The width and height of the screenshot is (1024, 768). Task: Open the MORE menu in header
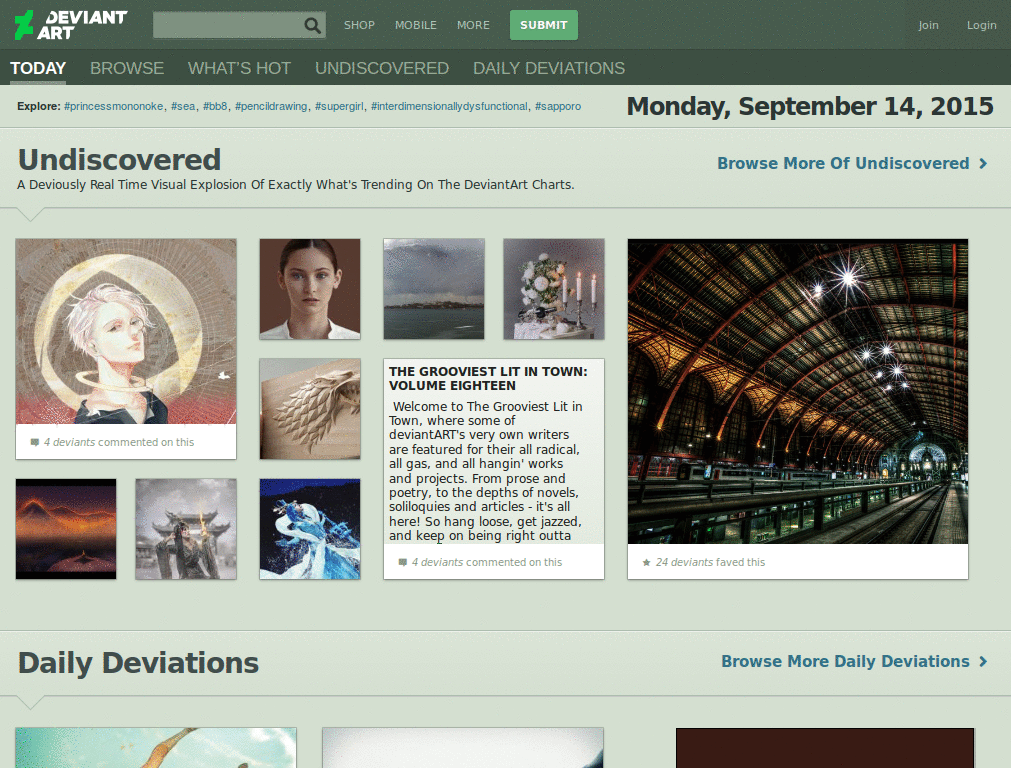pos(473,25)
